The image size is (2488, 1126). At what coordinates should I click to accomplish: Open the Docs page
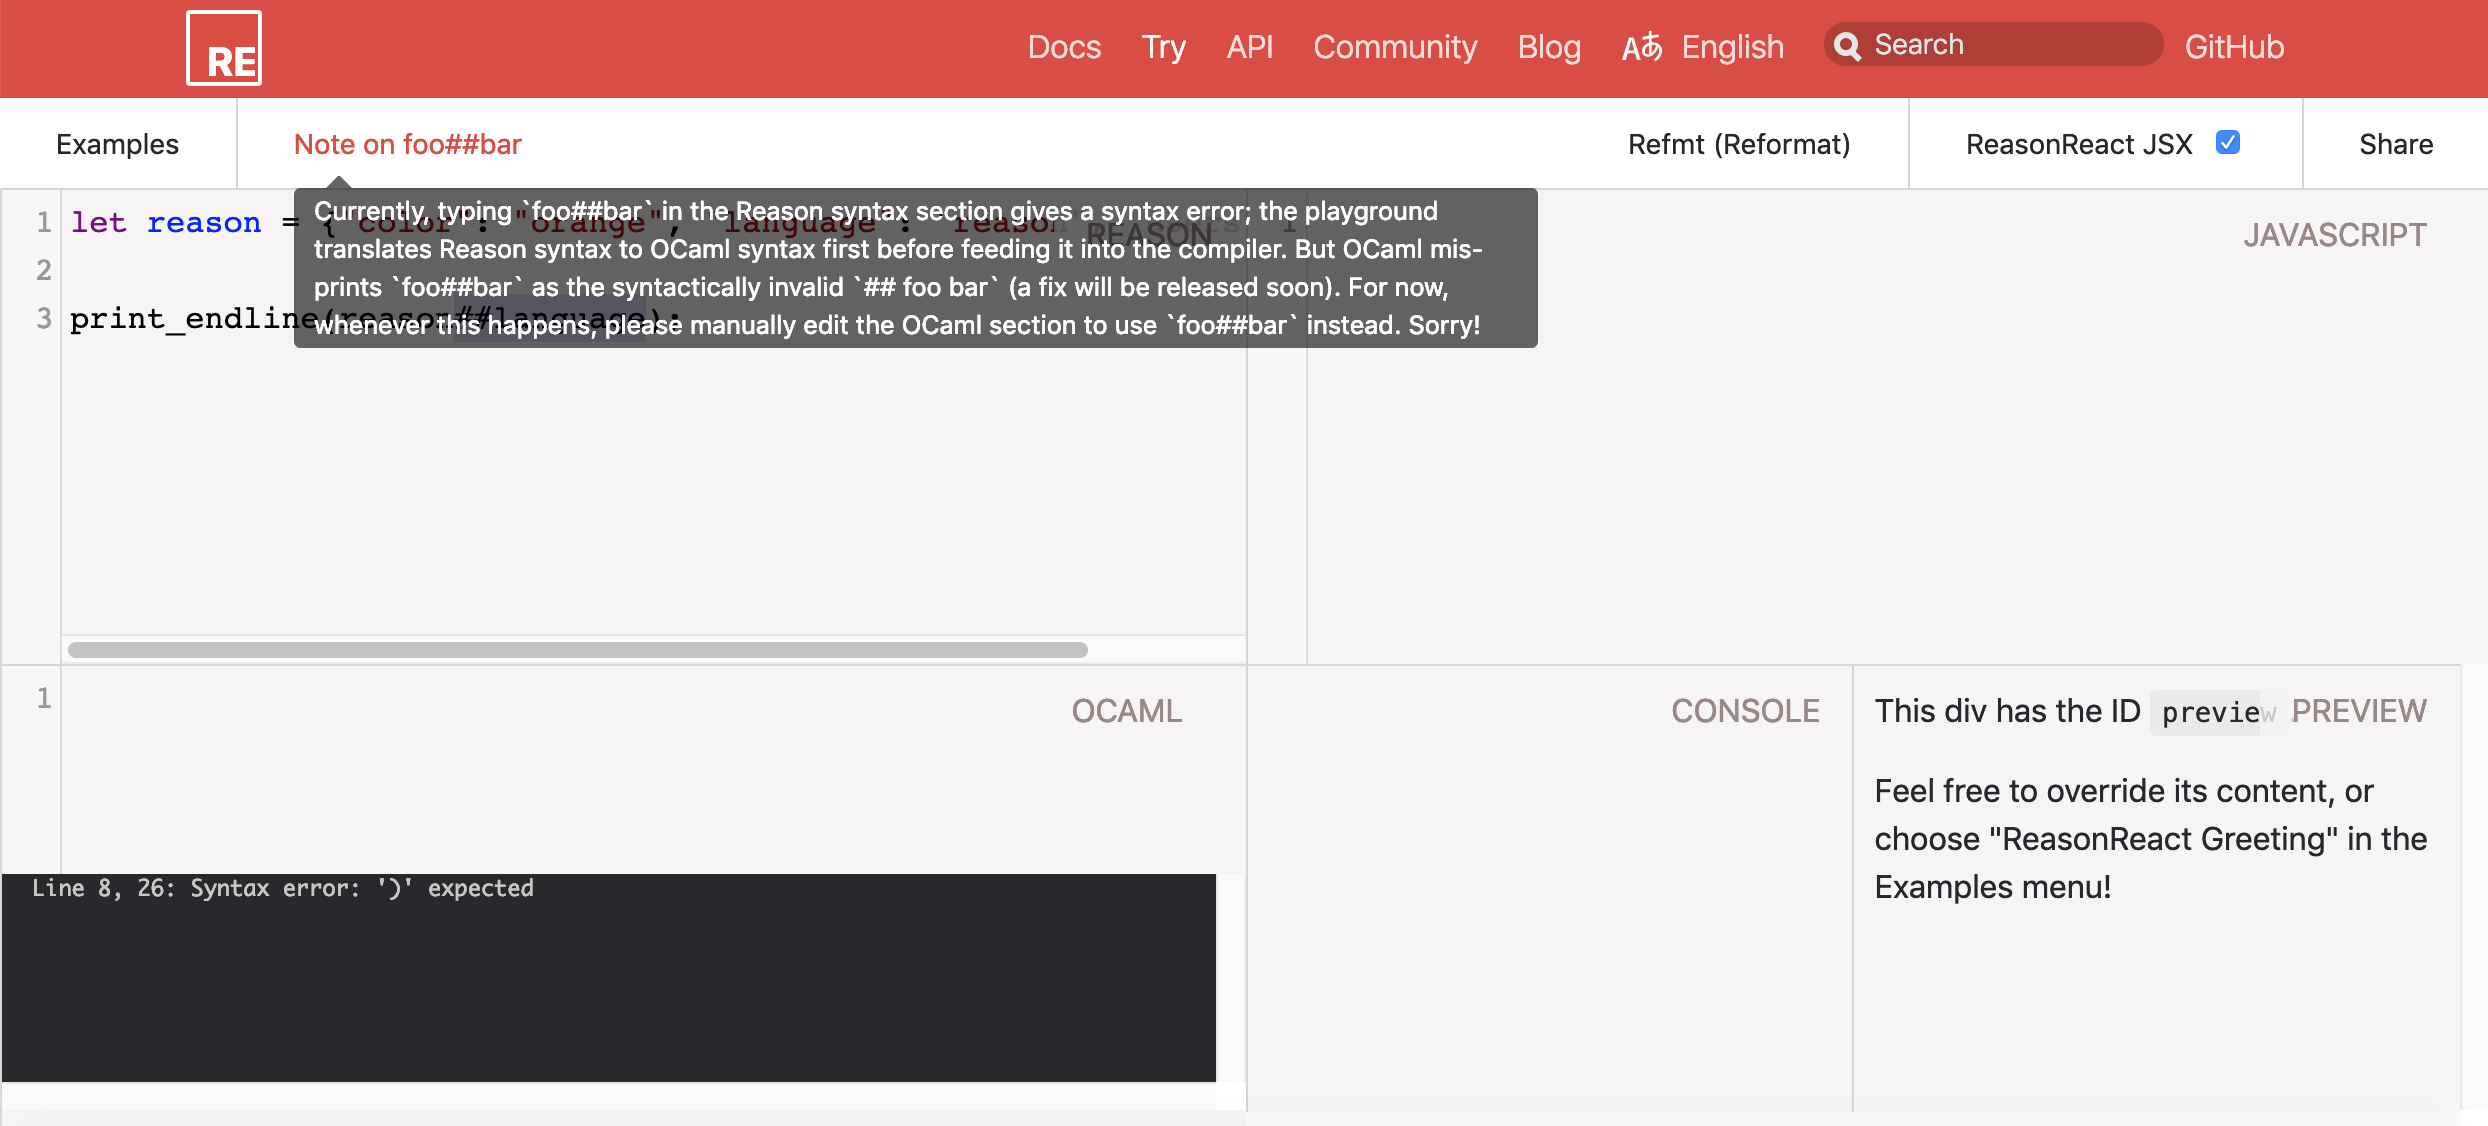(1064, 47)
